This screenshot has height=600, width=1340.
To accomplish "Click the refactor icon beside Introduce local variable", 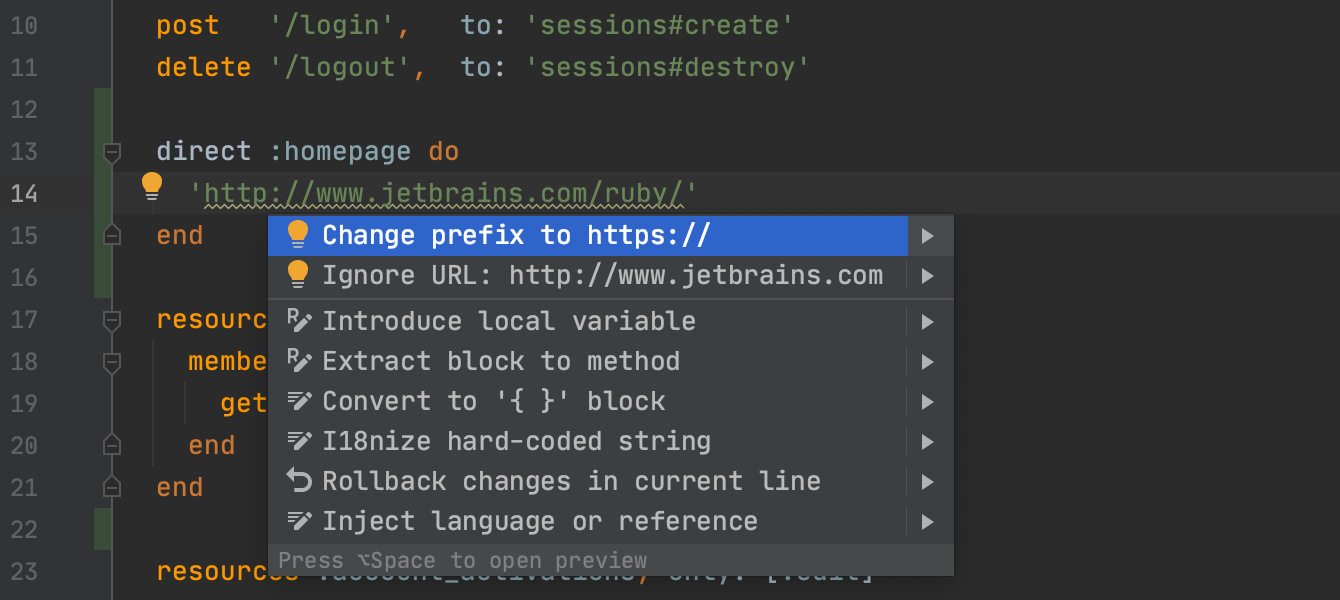I will tap(299, 321).
